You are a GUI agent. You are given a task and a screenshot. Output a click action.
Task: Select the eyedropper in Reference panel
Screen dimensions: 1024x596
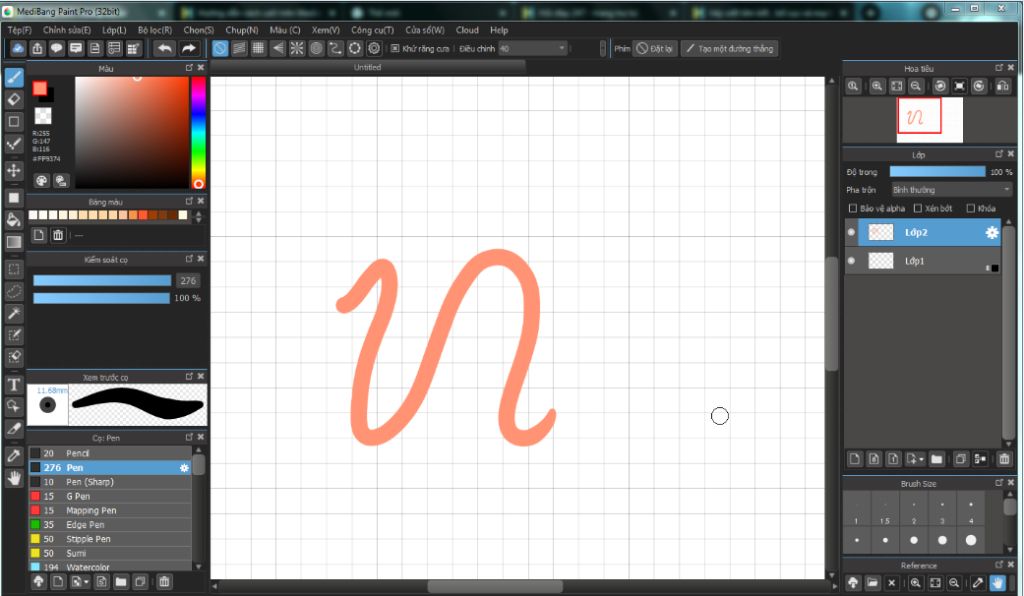(978, 582)
